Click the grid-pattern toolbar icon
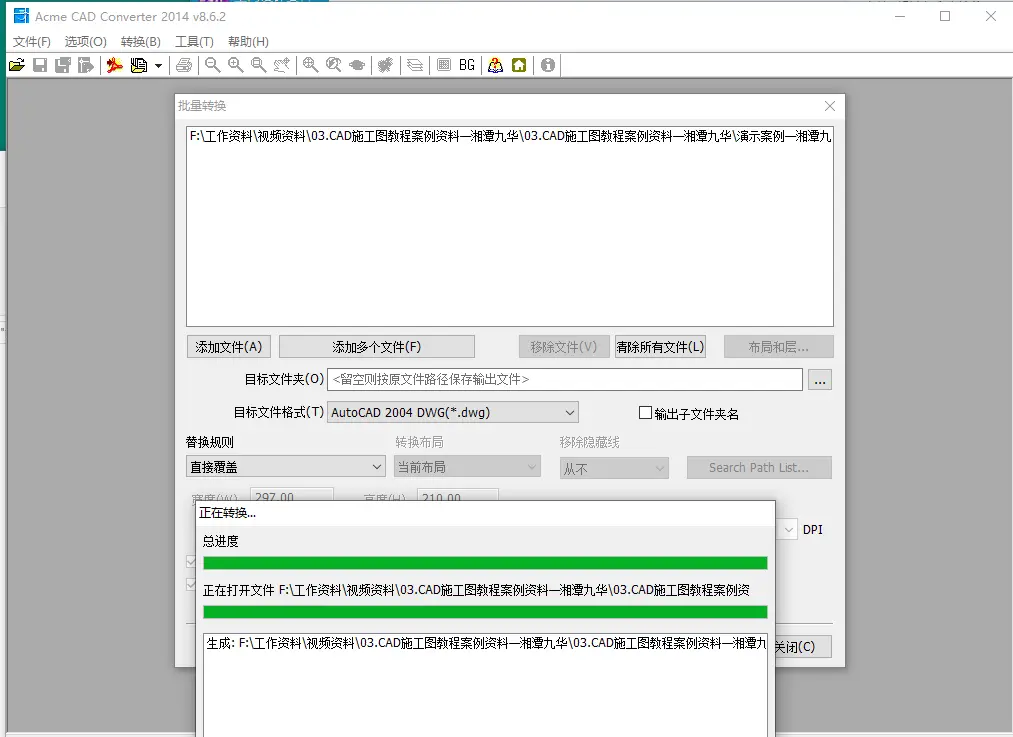Image resolution: width=1013 pixels, height=737 pixels. click(444, 65)
